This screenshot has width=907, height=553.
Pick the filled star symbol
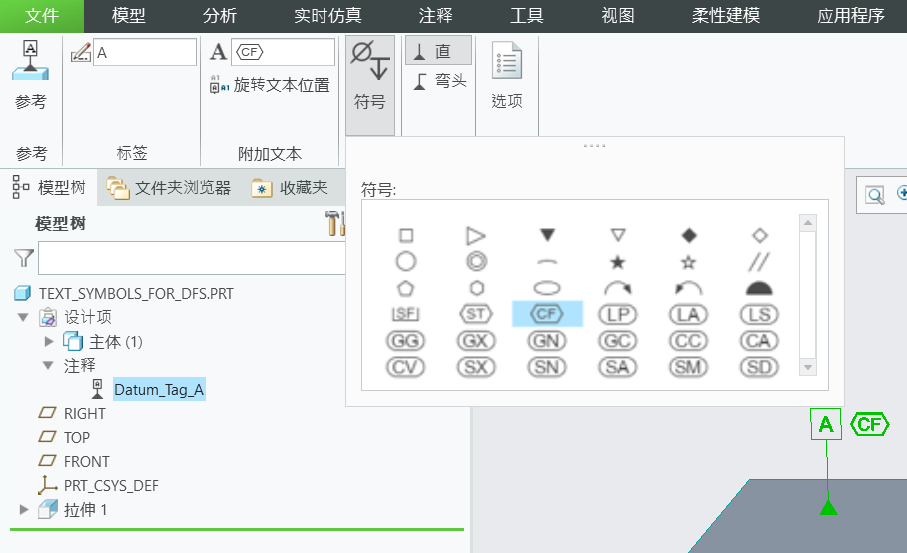click(617, 262)
